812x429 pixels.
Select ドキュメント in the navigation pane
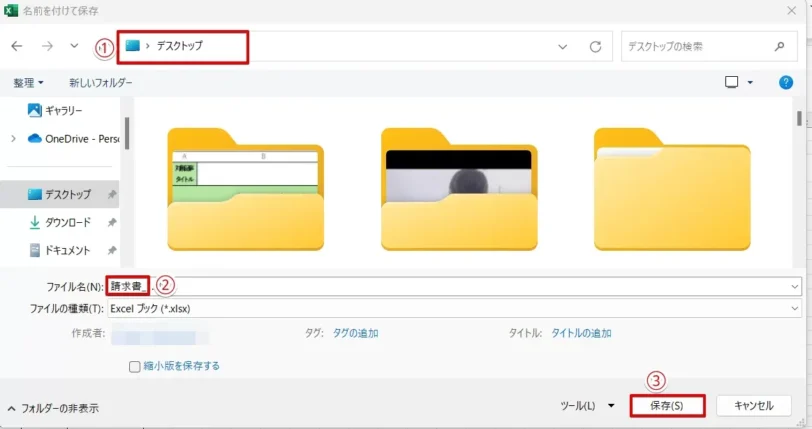60,250
